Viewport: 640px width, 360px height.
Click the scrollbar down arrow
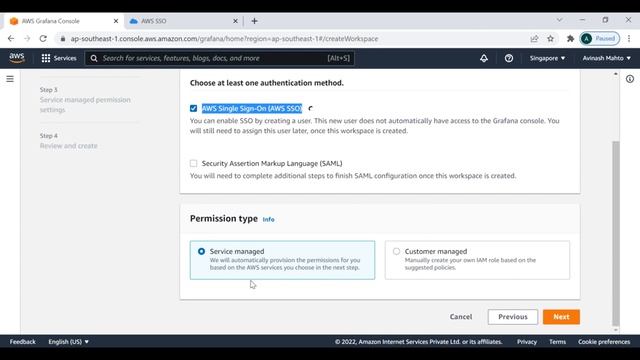(616, 330)
